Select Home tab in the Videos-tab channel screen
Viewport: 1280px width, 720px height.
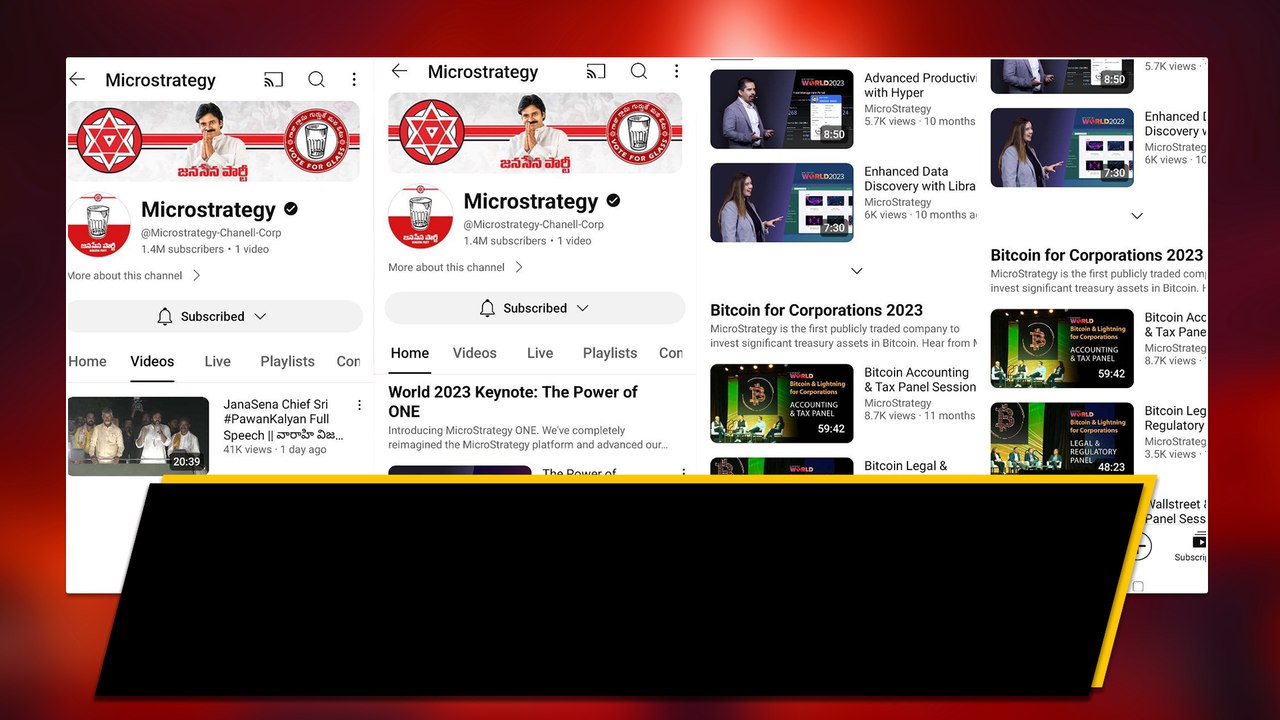point(87,361)
